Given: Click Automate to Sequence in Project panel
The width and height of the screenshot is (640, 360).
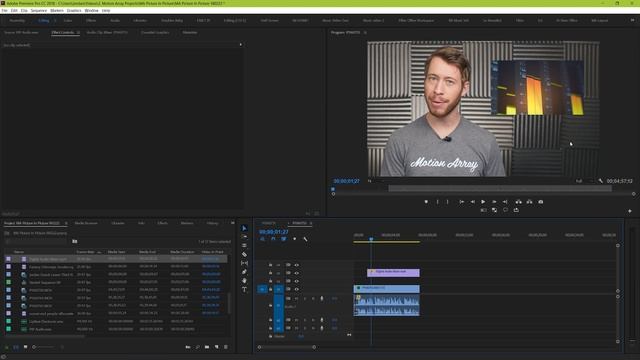Looking at the screenshot, I should (x=188, y=347).
